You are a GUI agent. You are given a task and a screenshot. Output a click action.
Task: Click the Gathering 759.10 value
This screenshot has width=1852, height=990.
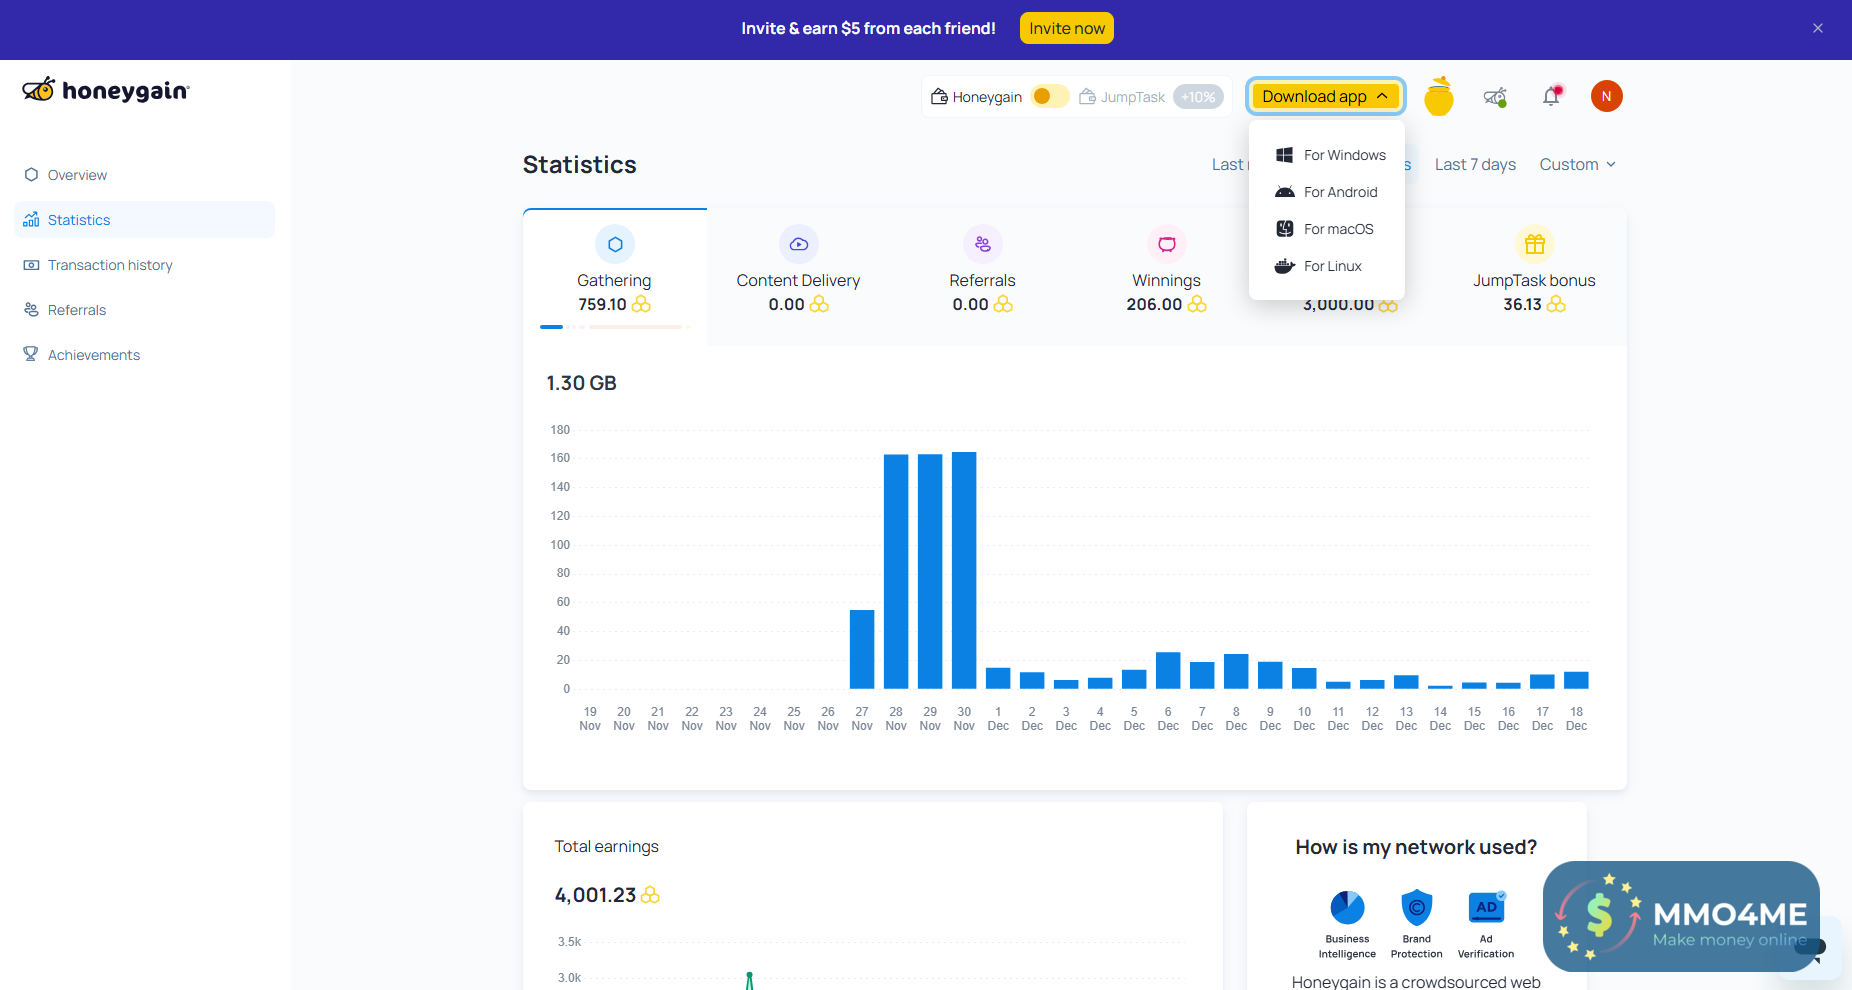(x=602, y=304)
